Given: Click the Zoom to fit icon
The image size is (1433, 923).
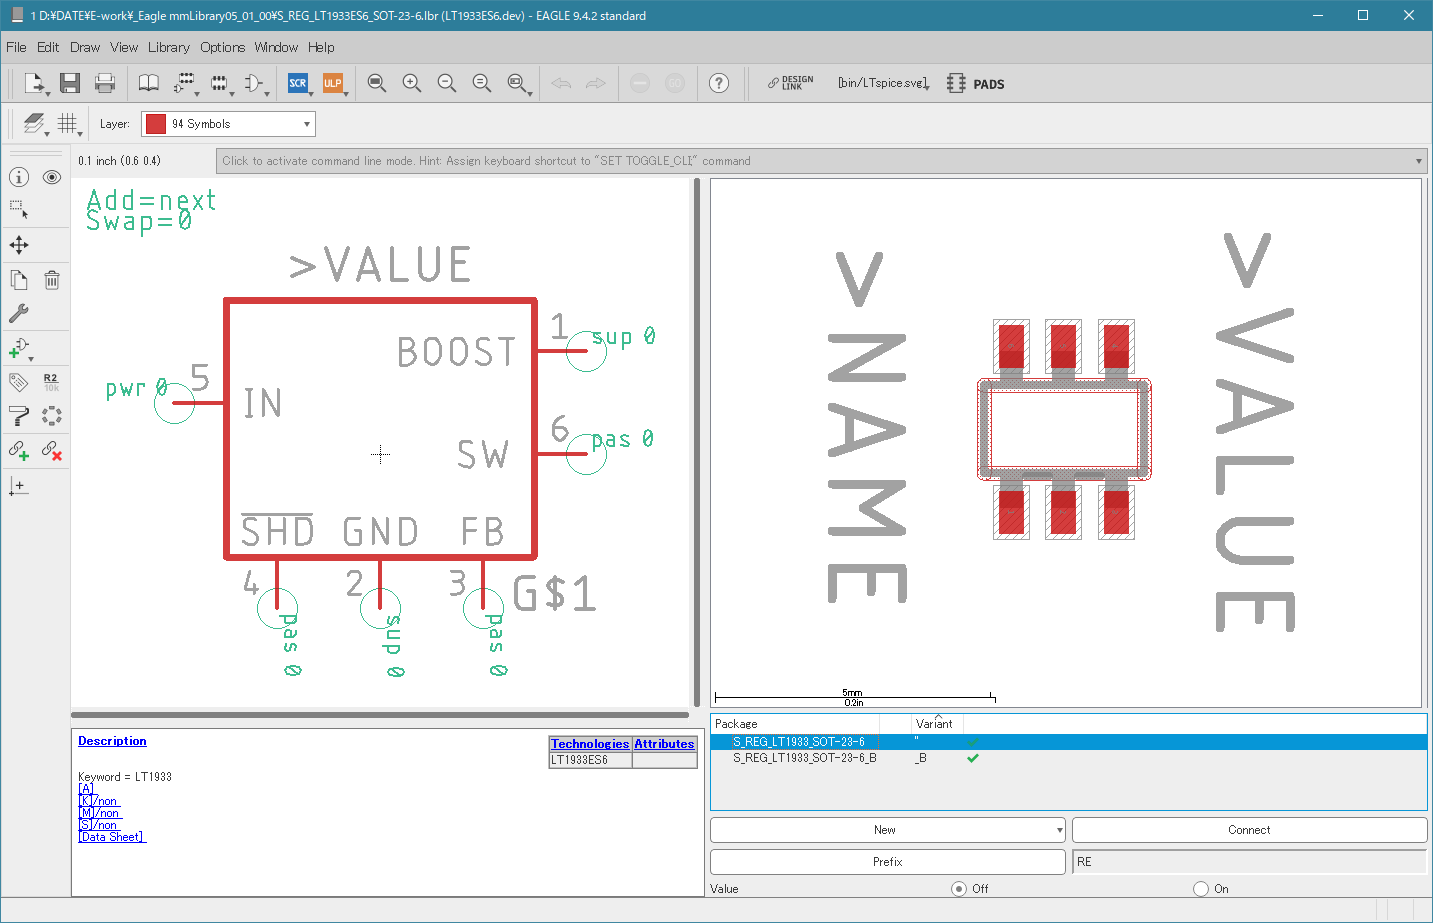Looking at the screenshot, I should coord(377,83).
